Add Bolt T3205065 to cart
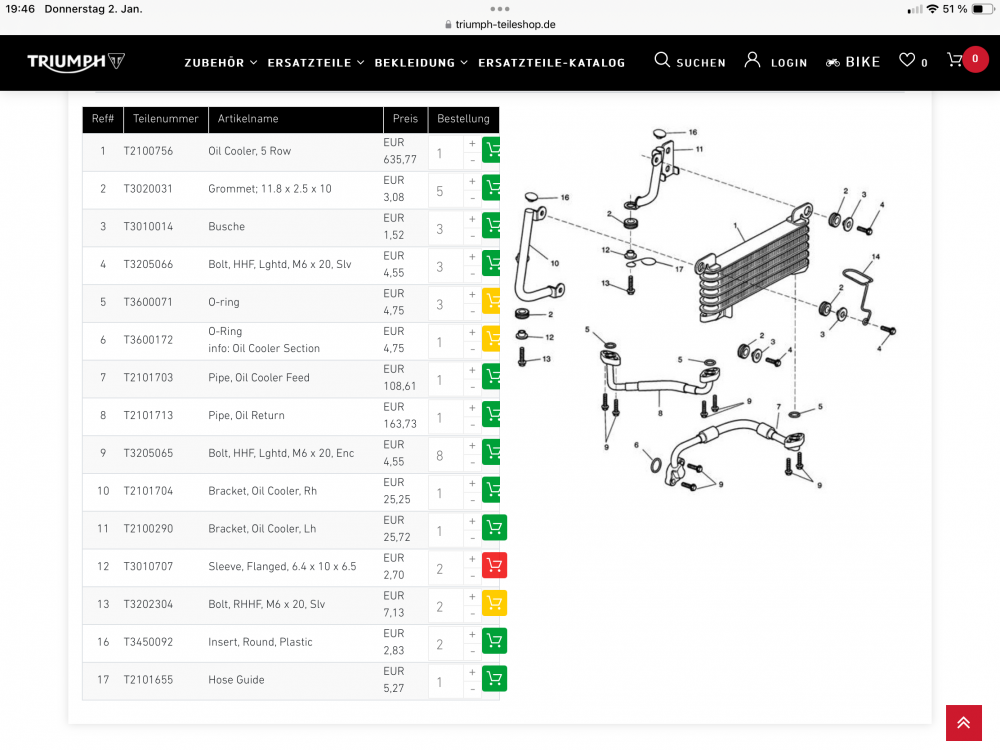This screenshot has height=750, width=1000. pos(491,452)
